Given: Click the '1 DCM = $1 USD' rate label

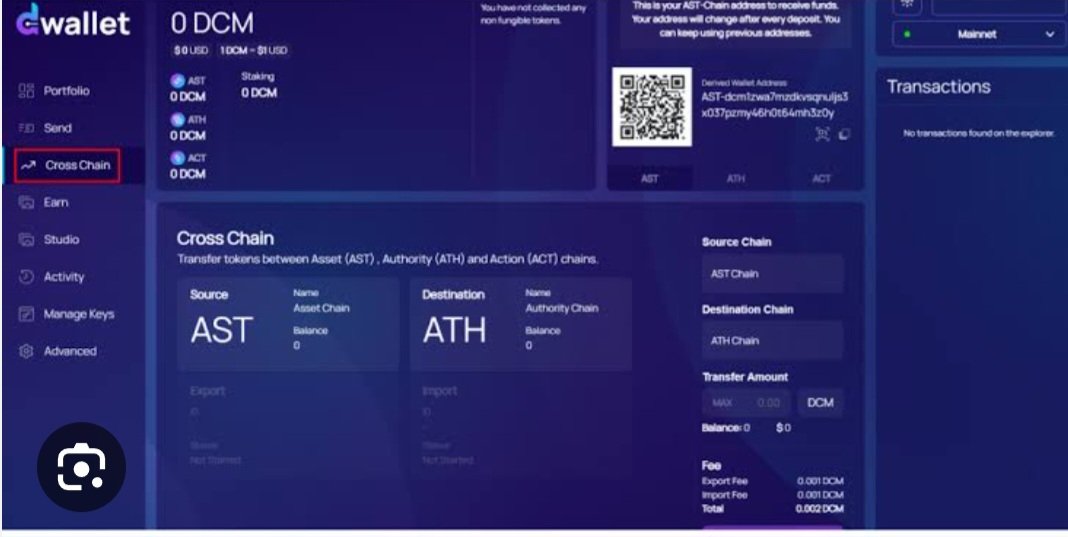Looking at the screenshot, I should (253, 50).
